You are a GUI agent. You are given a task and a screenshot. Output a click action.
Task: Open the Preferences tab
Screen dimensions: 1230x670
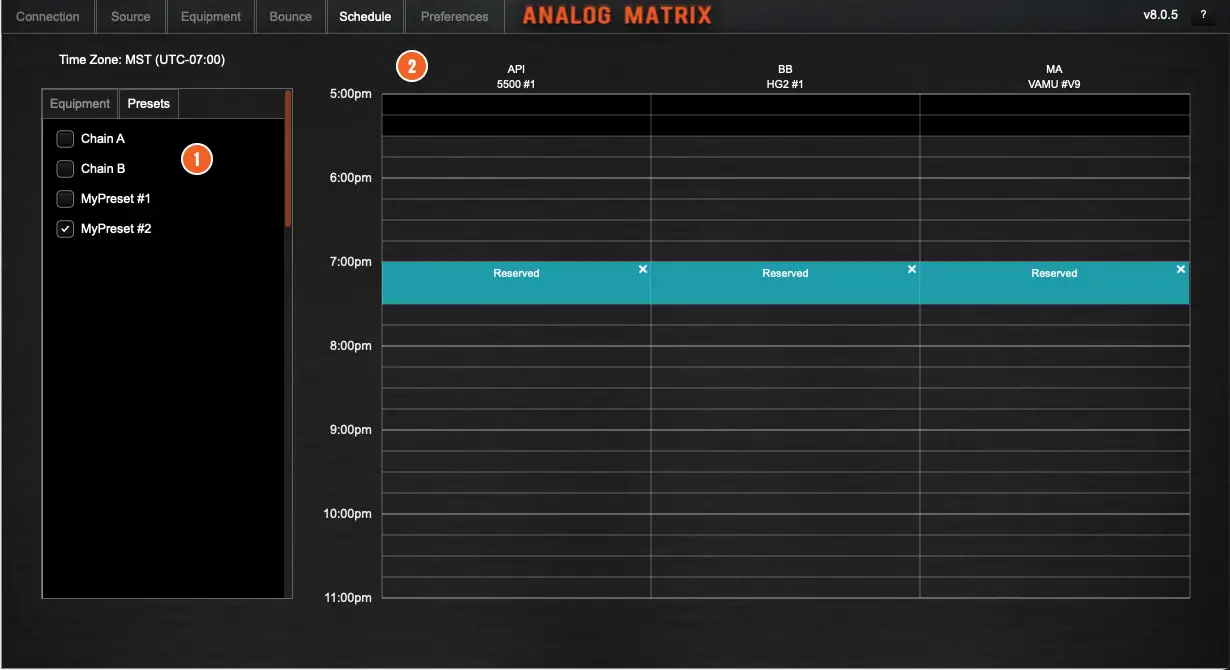[x=455, y=17]
